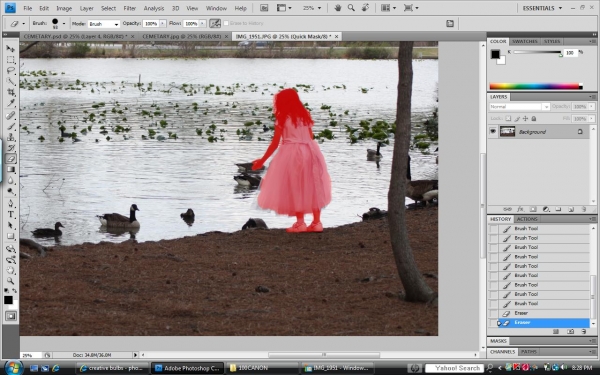Select the Pen tool

point(10,203)
